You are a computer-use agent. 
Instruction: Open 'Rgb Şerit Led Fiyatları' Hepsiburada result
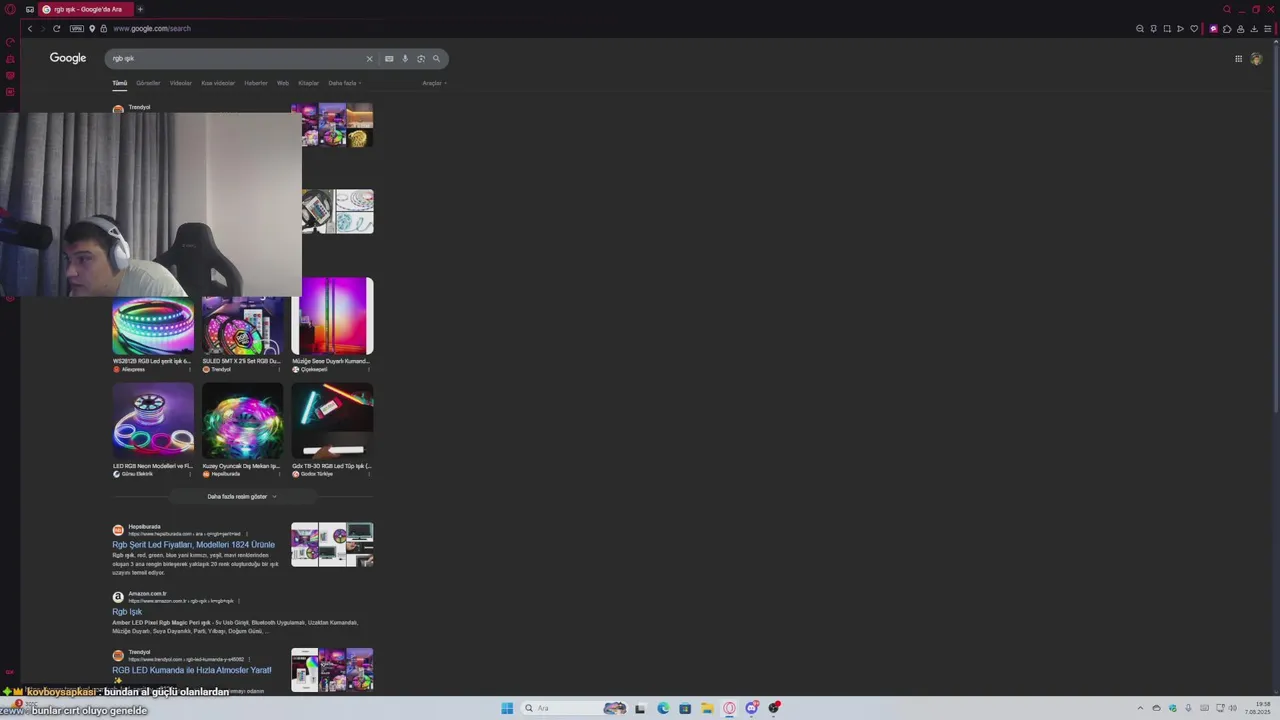coord(193,545)
